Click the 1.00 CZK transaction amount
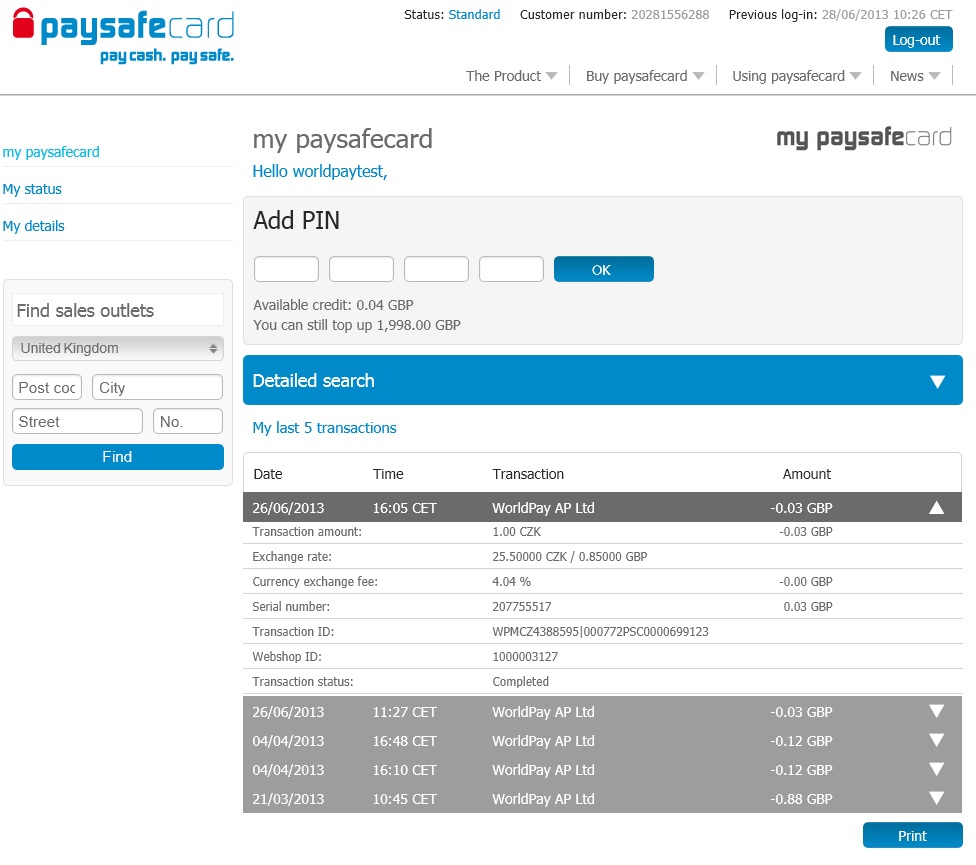 click(517, 531)
